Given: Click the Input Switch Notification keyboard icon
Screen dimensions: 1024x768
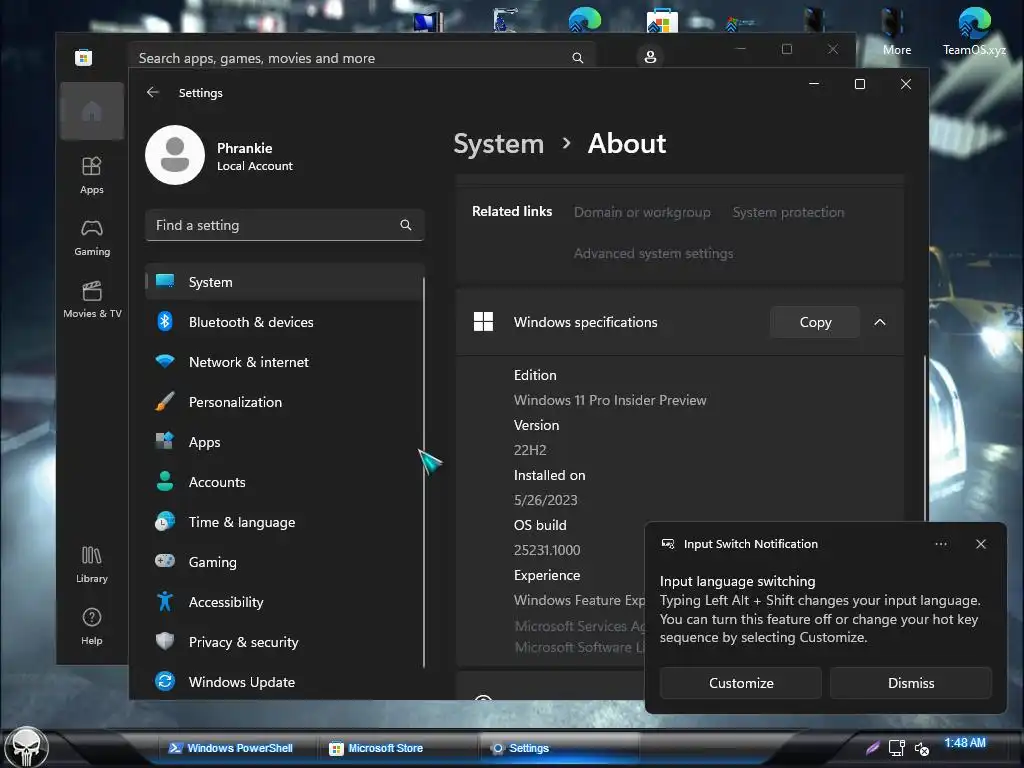Looking at the screenshot, I should pos(667,543).
